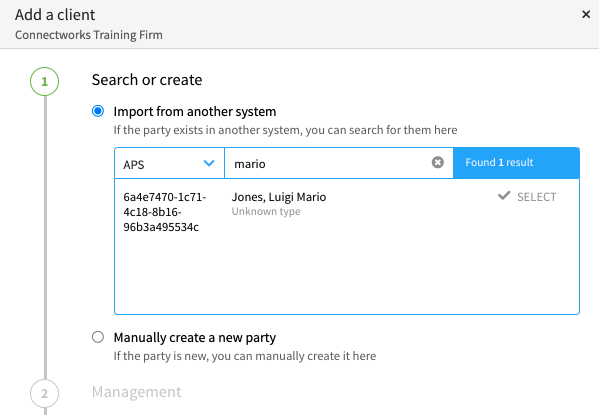
Task: Close the Add a client dialog
Action: (586, 15)
